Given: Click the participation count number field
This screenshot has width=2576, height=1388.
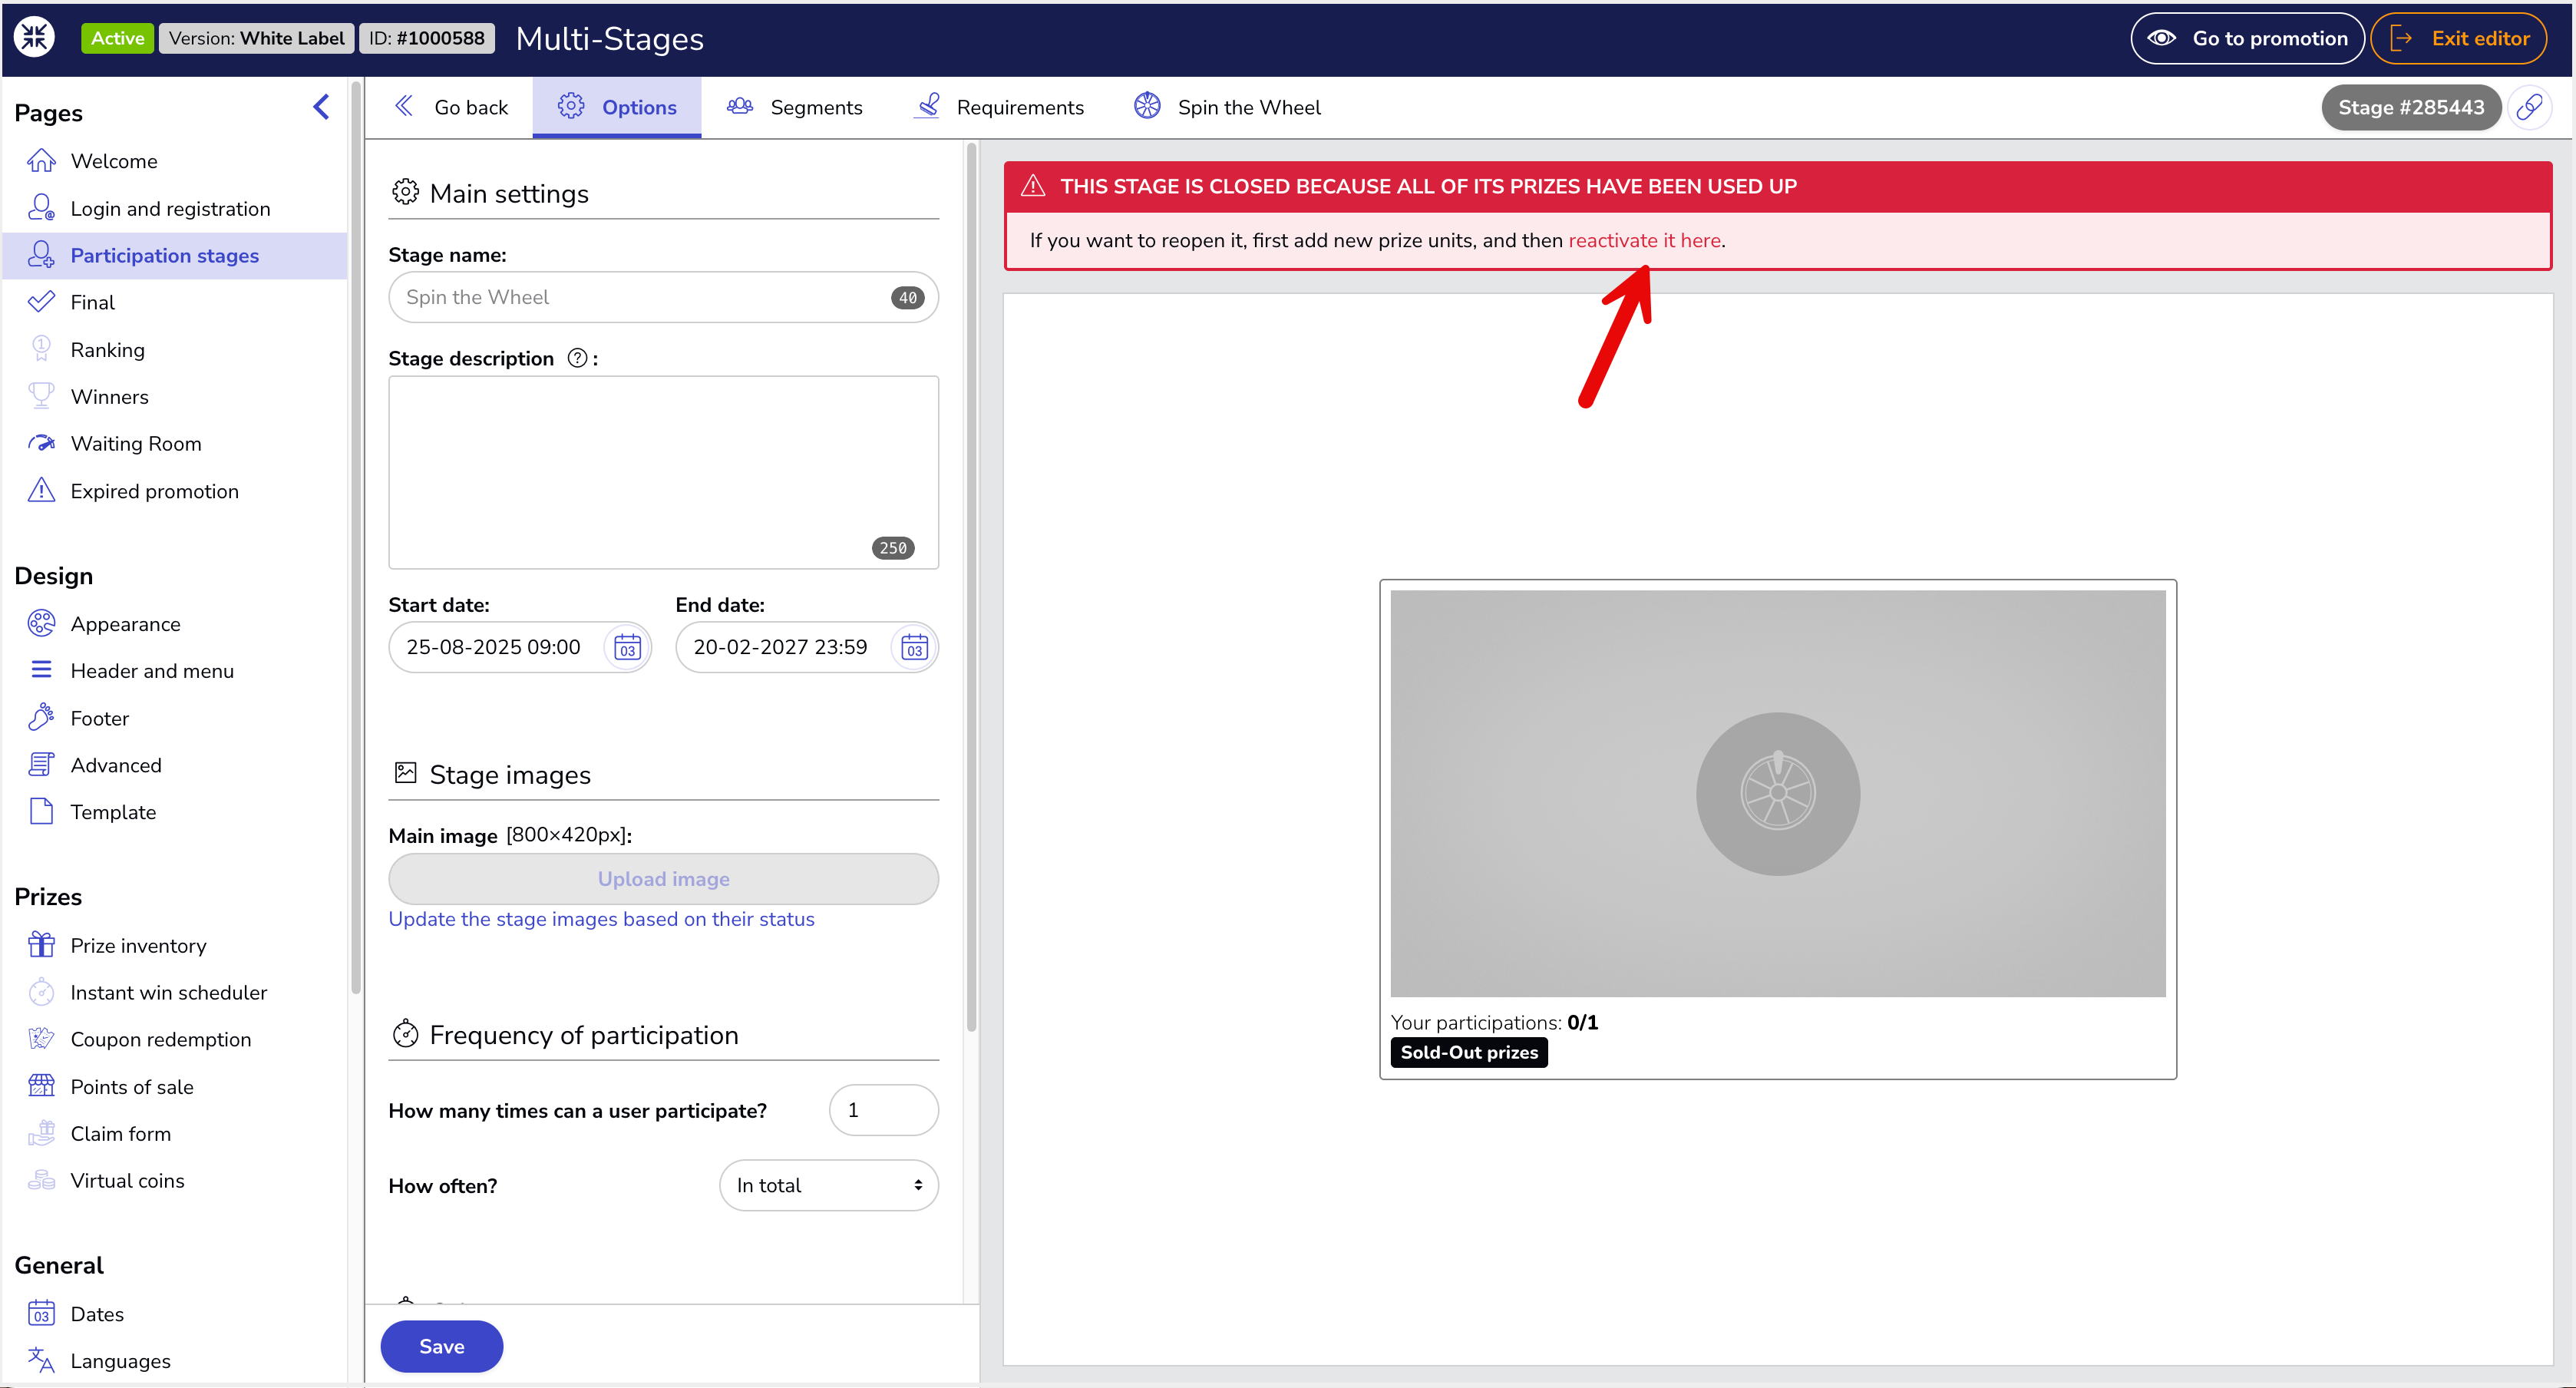Looking at the screenshot, I should click(884, 1110).
